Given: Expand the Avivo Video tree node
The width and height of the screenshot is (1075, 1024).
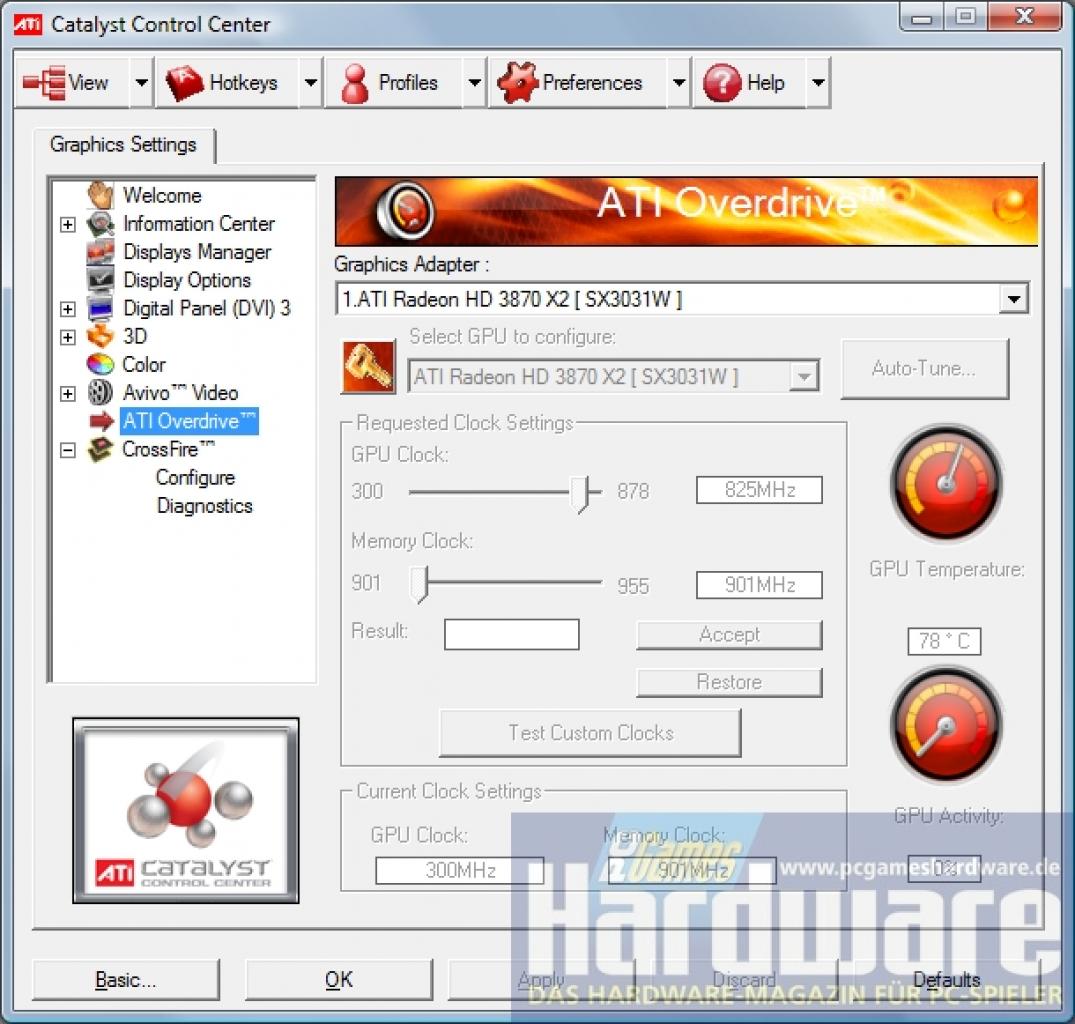Looking at the screenshot, I should pyautogui.click(x=68, y=393).
